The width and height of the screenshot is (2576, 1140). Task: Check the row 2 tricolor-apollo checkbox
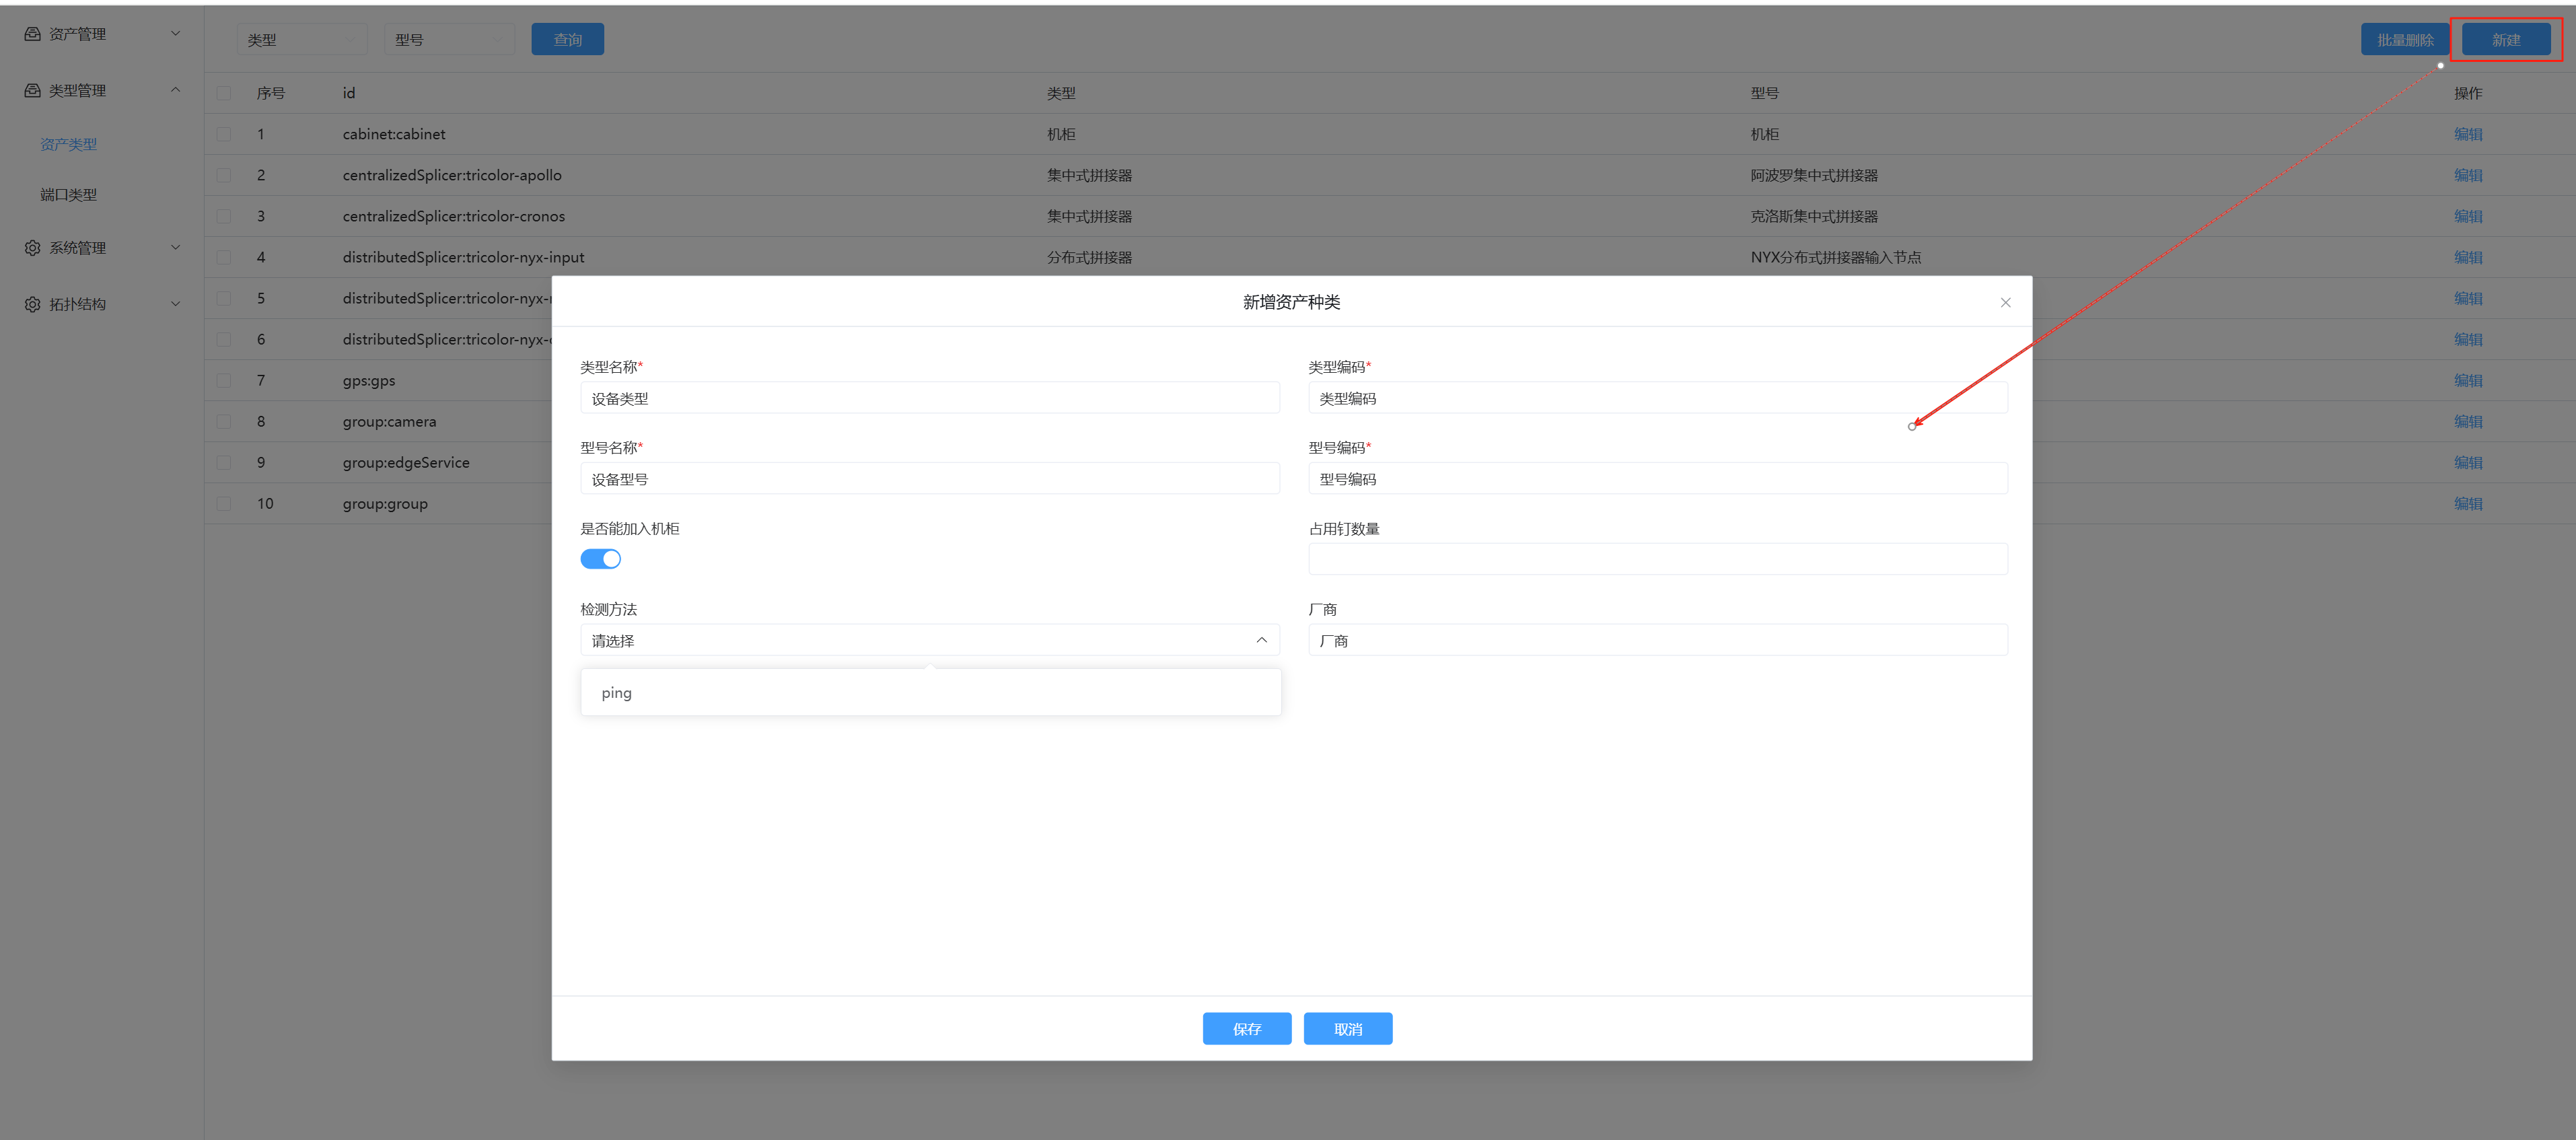[224, 175]
